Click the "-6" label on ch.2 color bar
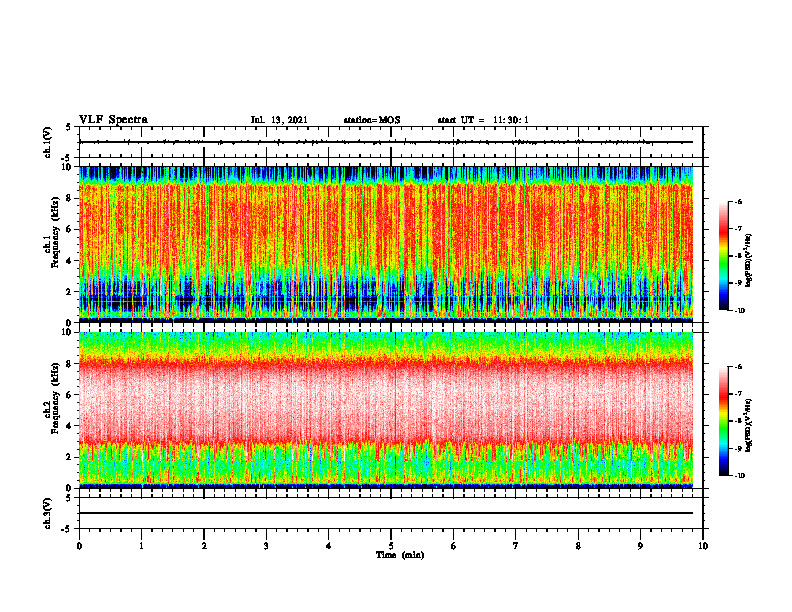 tap(738, 367)
